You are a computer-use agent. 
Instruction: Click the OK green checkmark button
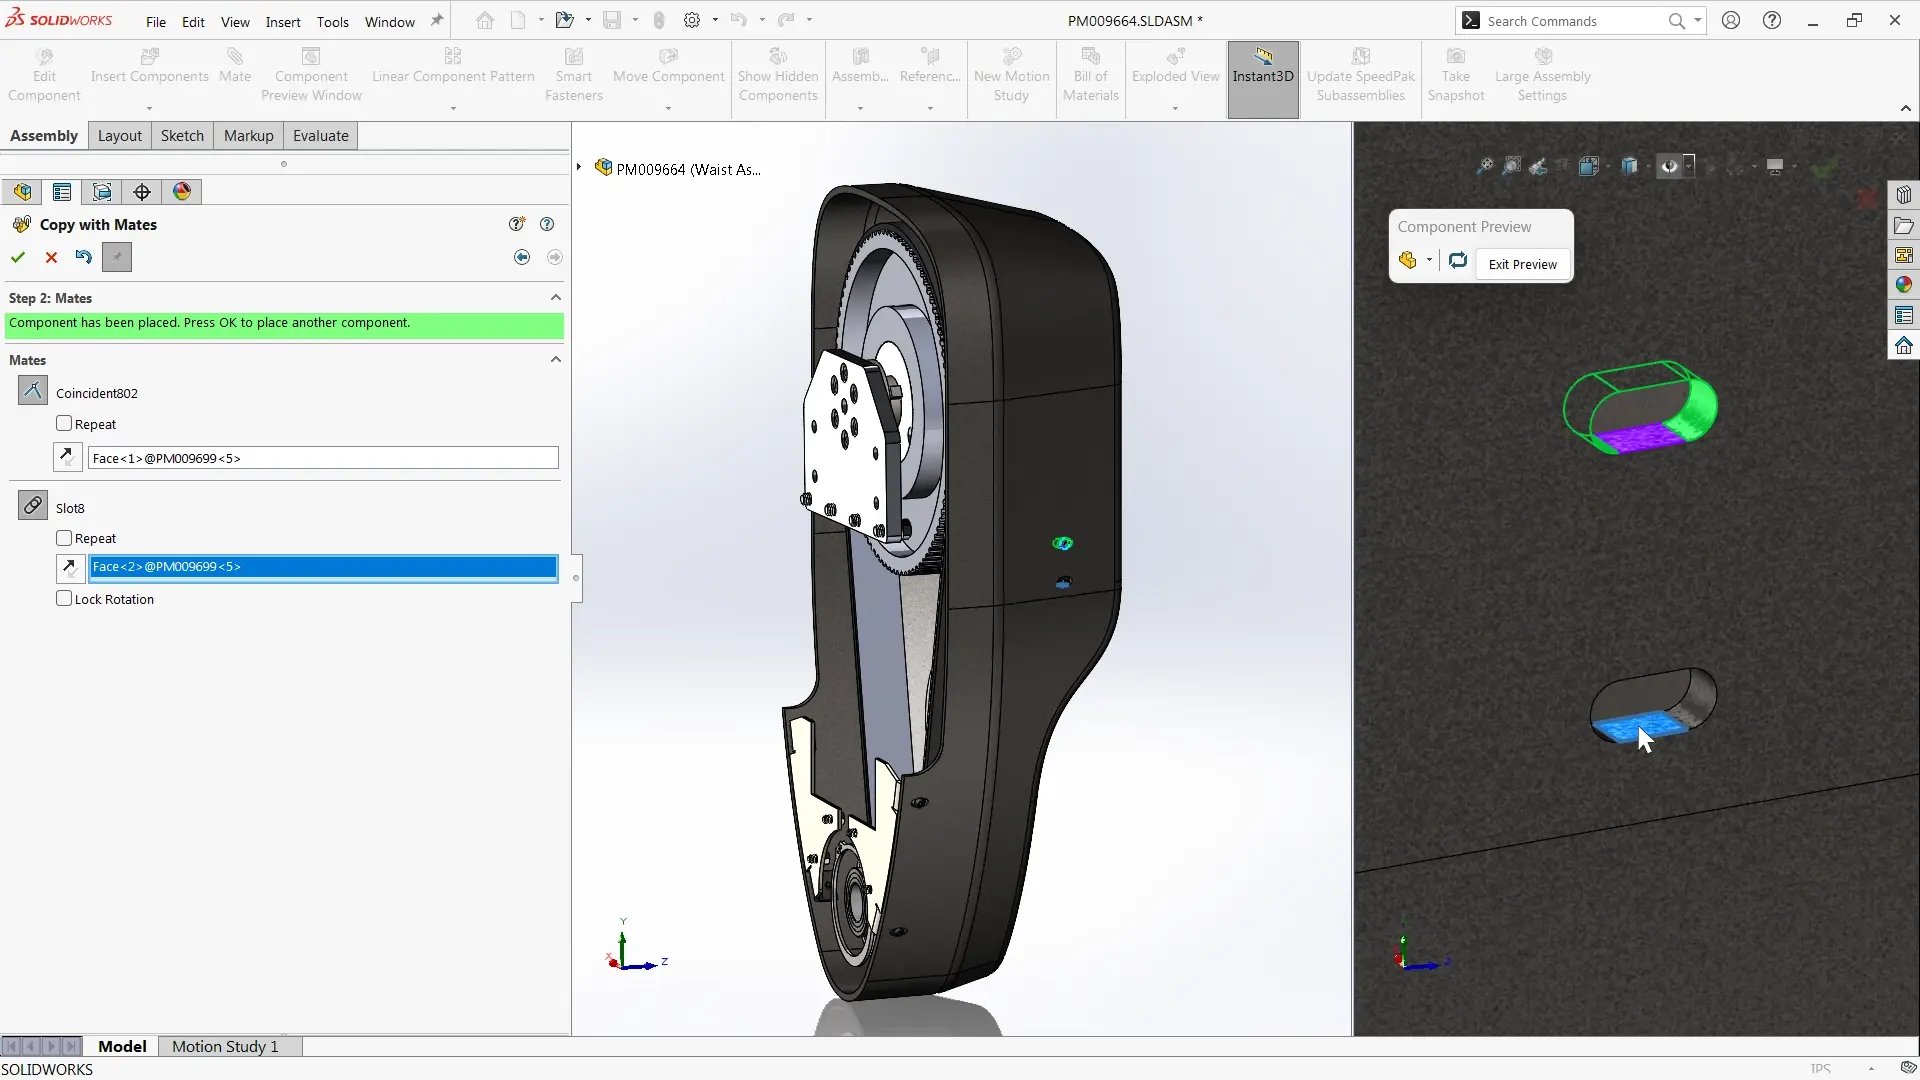click(x=17, y=256)
